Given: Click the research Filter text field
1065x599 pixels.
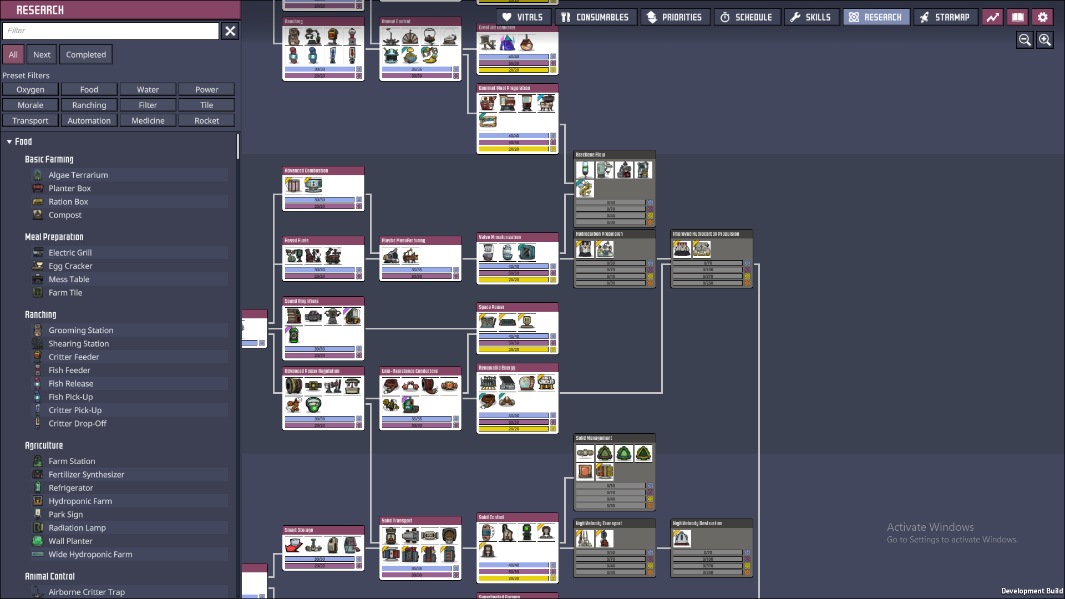Looking at the screenshot, I should click(x=111, y=31).
